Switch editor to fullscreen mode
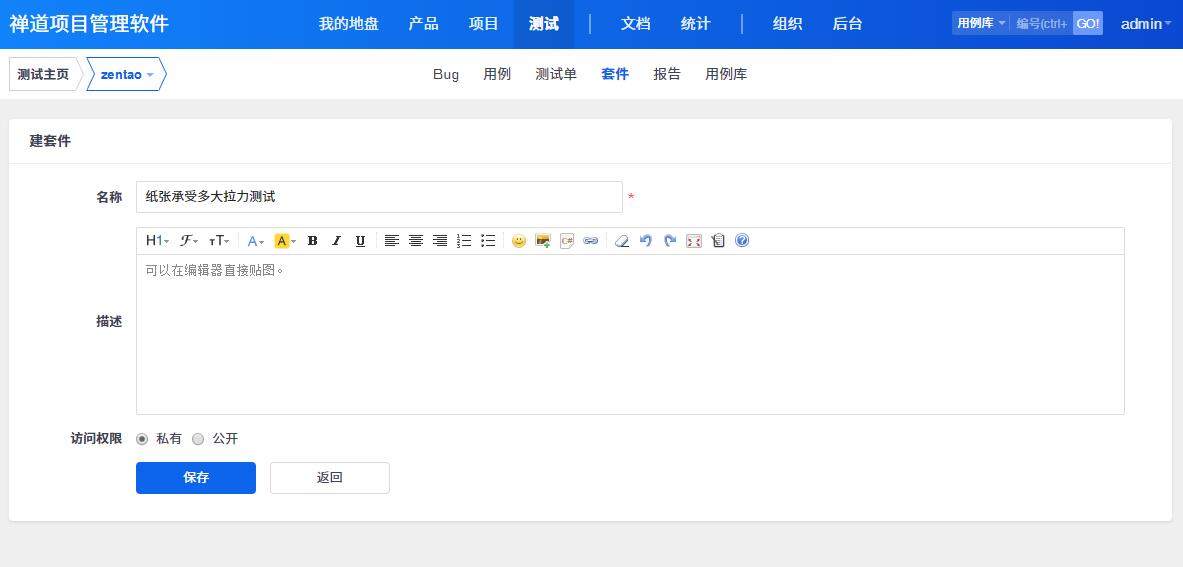The image size is (1183, 567). click(x=694, y=241)
